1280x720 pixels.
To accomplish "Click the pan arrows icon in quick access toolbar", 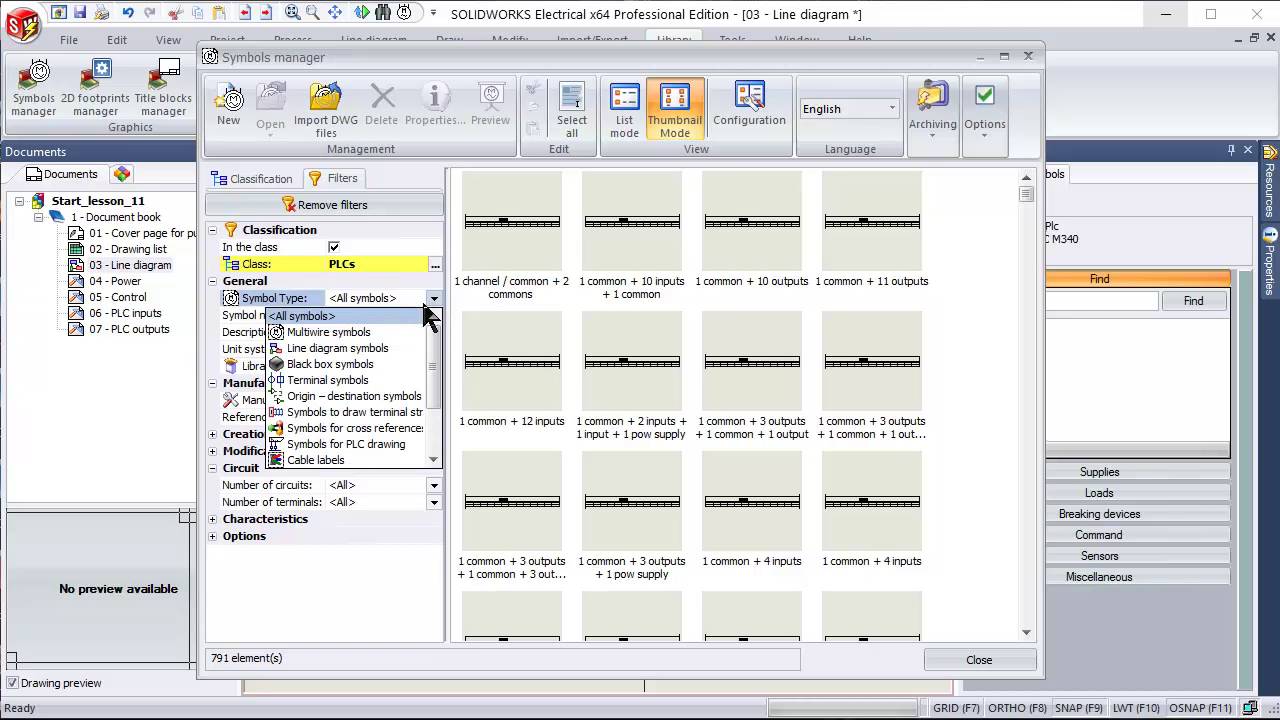I will [335, 13].
